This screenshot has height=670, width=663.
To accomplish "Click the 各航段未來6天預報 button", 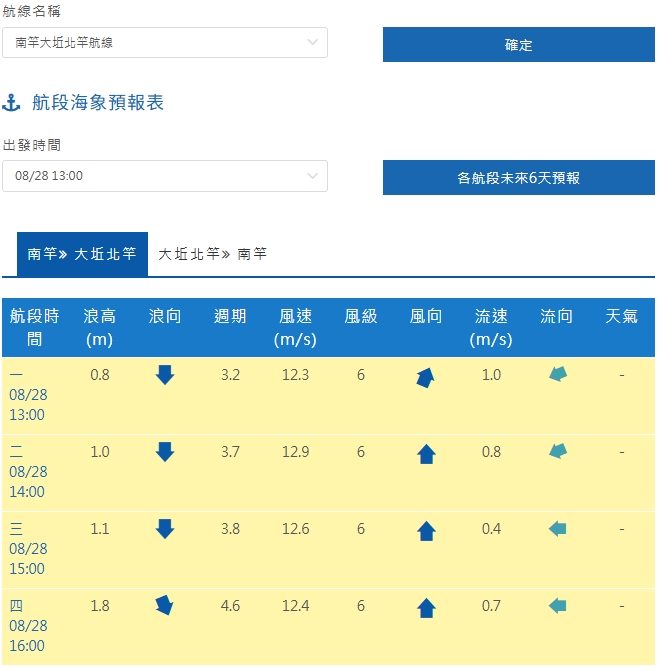I will (x=519, y=178).
